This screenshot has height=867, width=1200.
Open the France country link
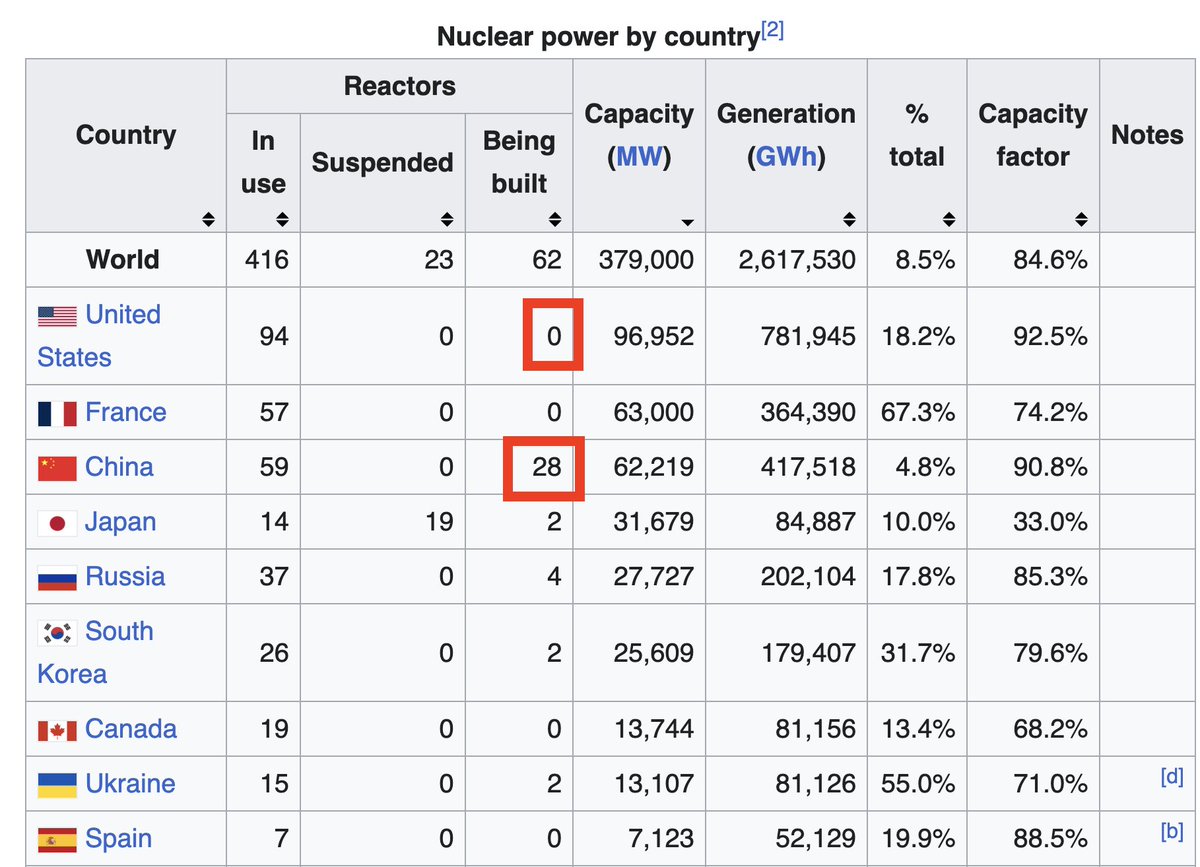126,412
